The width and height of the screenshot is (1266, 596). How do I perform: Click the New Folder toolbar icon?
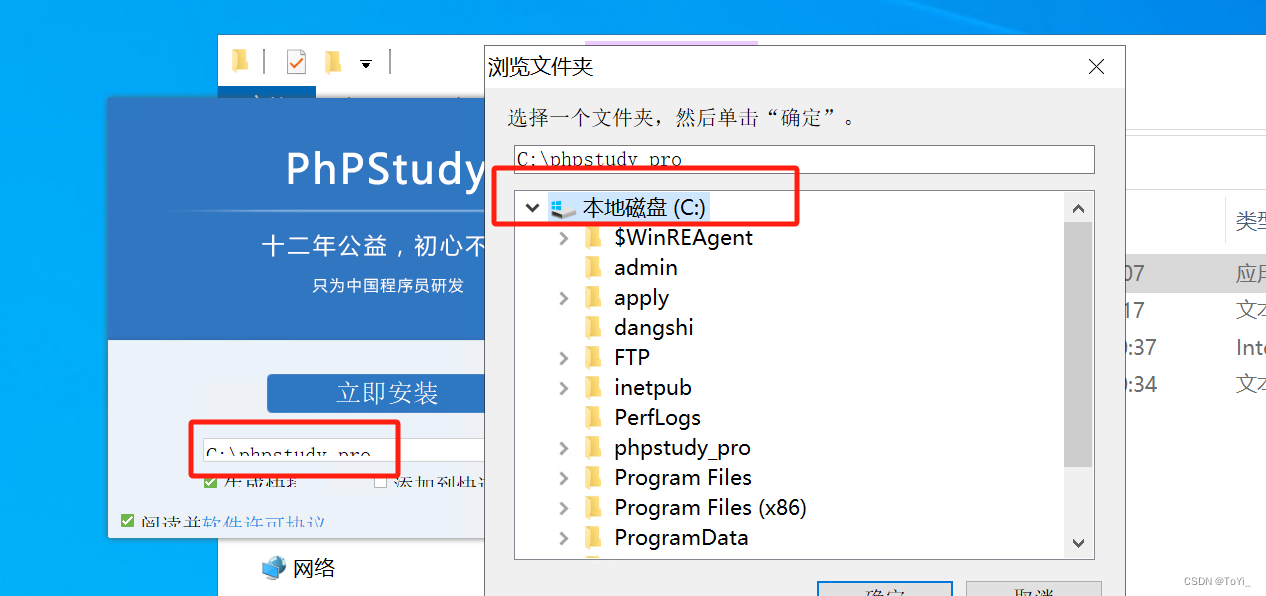pos(240,61)
